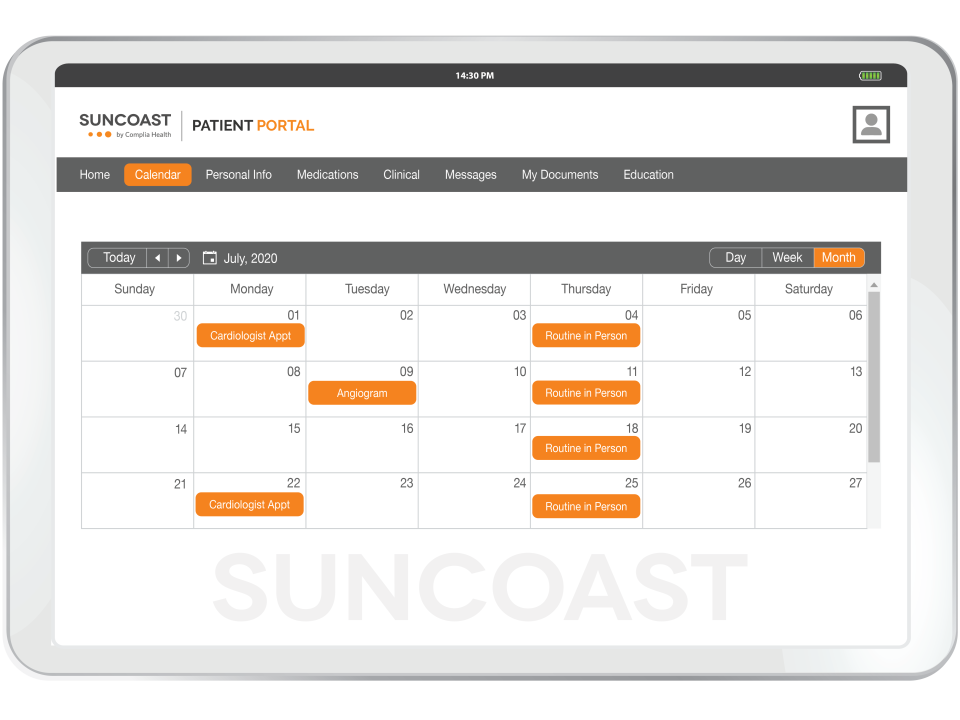Open the Suncoast logo
The image size is (960, 720).
pyautogui.click(x=124, y=124)
